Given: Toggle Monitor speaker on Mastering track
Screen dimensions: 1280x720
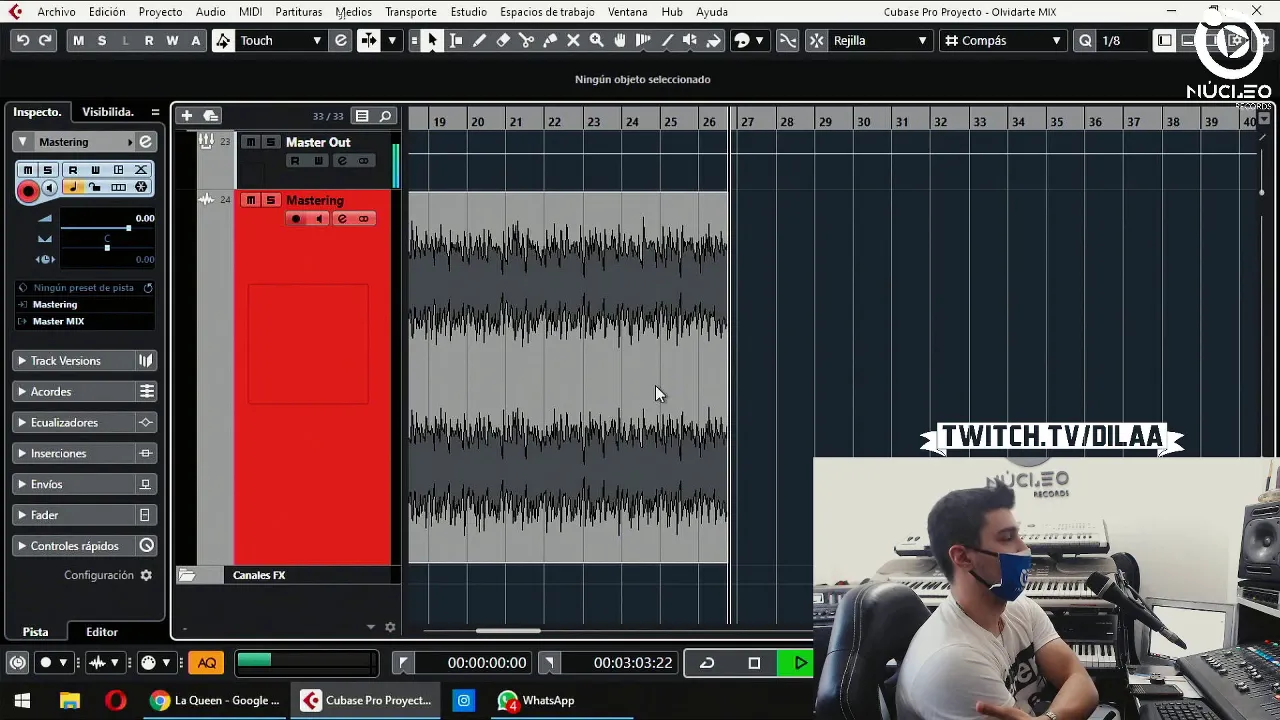Looking at the screenshot, I should 319,219.
